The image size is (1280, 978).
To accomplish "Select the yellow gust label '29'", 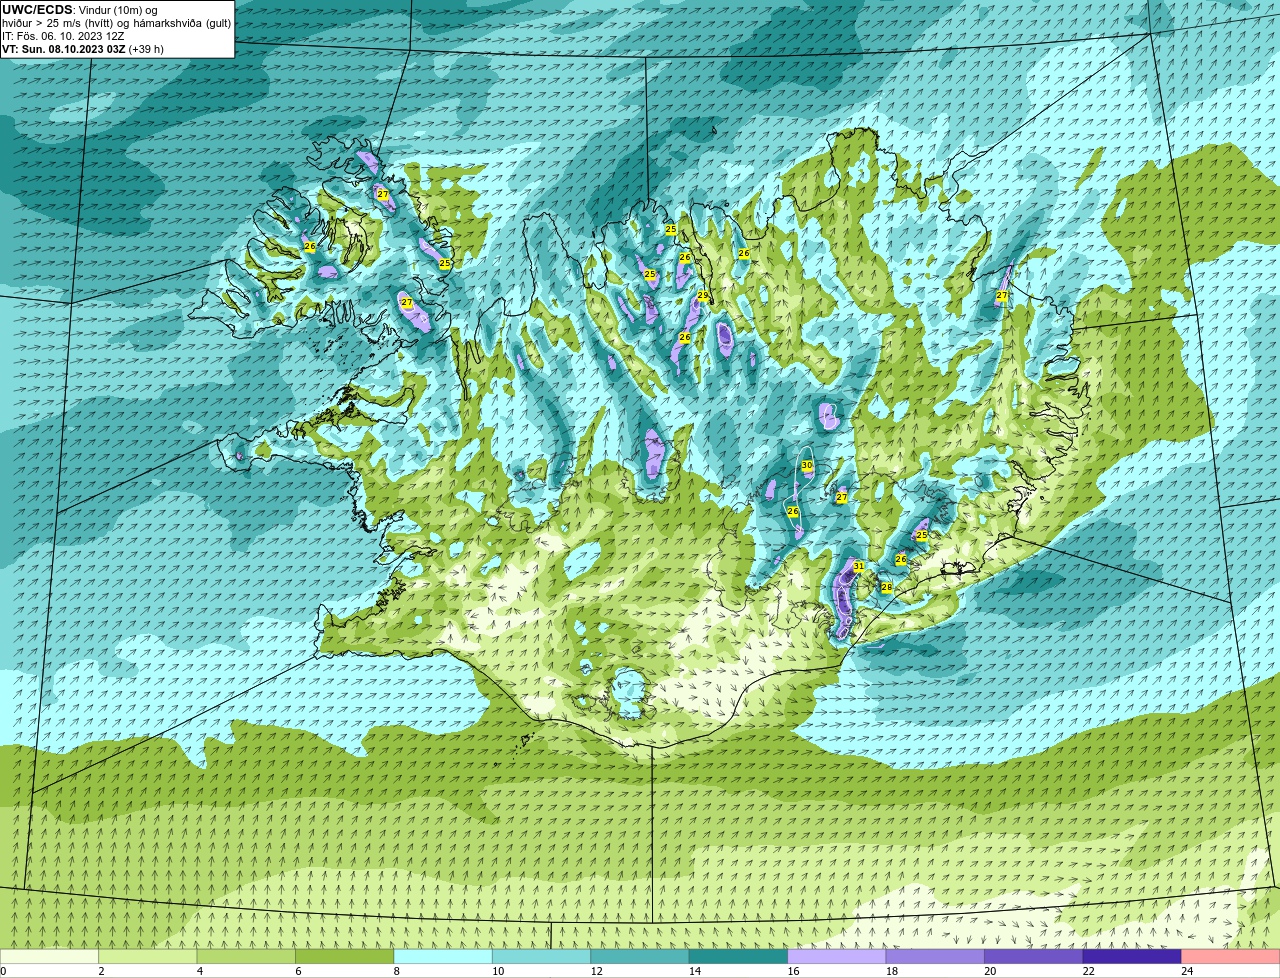I will click(703, 296).
